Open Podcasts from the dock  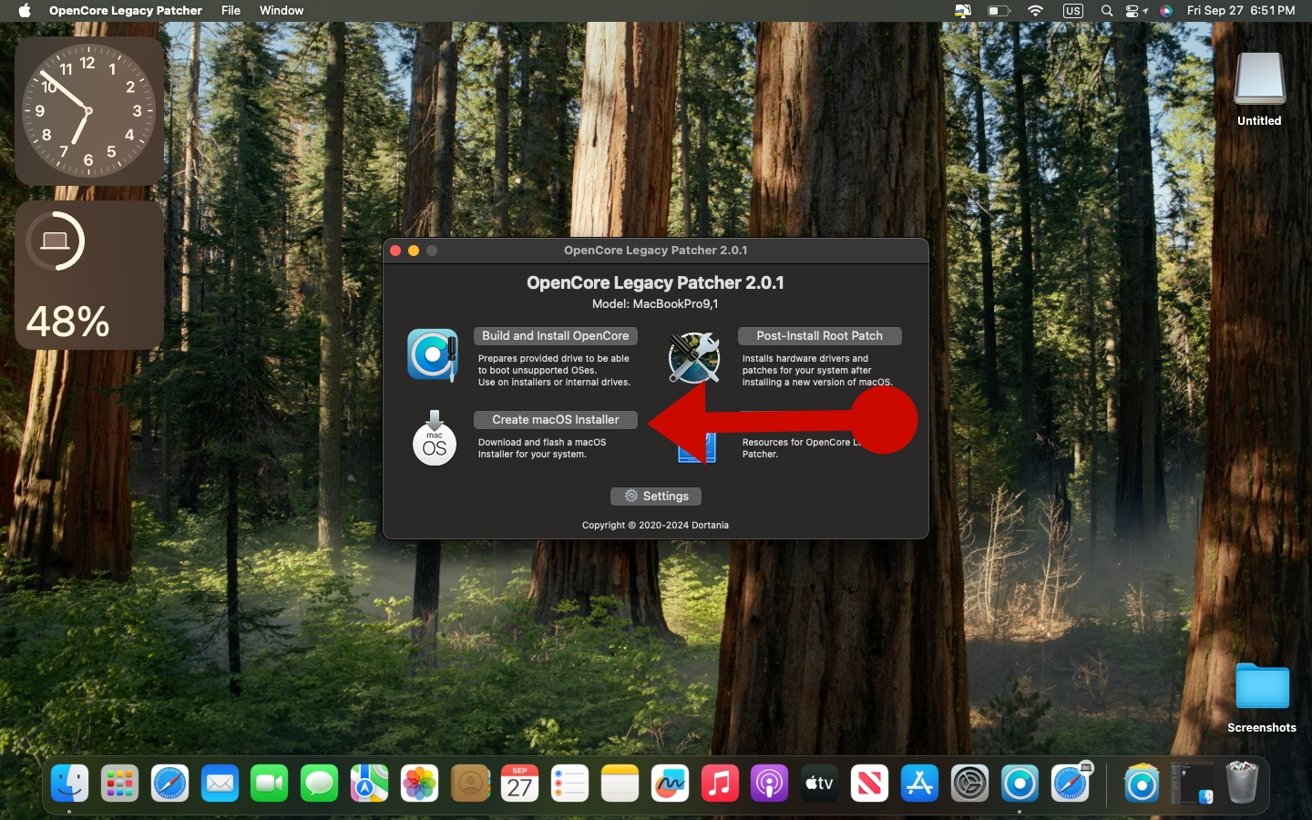[770, 783]
